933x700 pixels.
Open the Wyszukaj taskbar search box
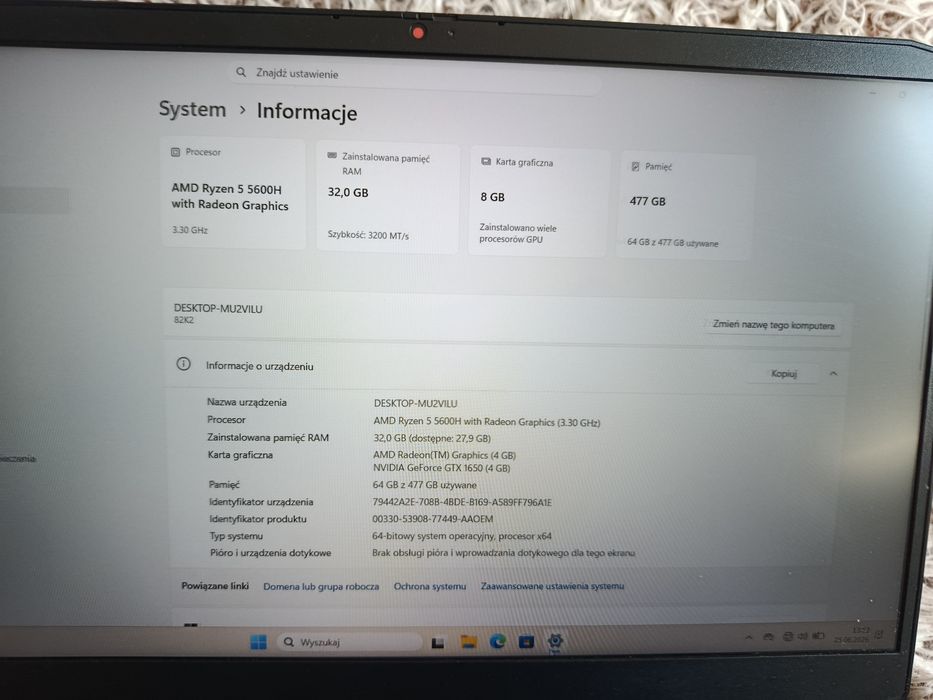point(350,642)
